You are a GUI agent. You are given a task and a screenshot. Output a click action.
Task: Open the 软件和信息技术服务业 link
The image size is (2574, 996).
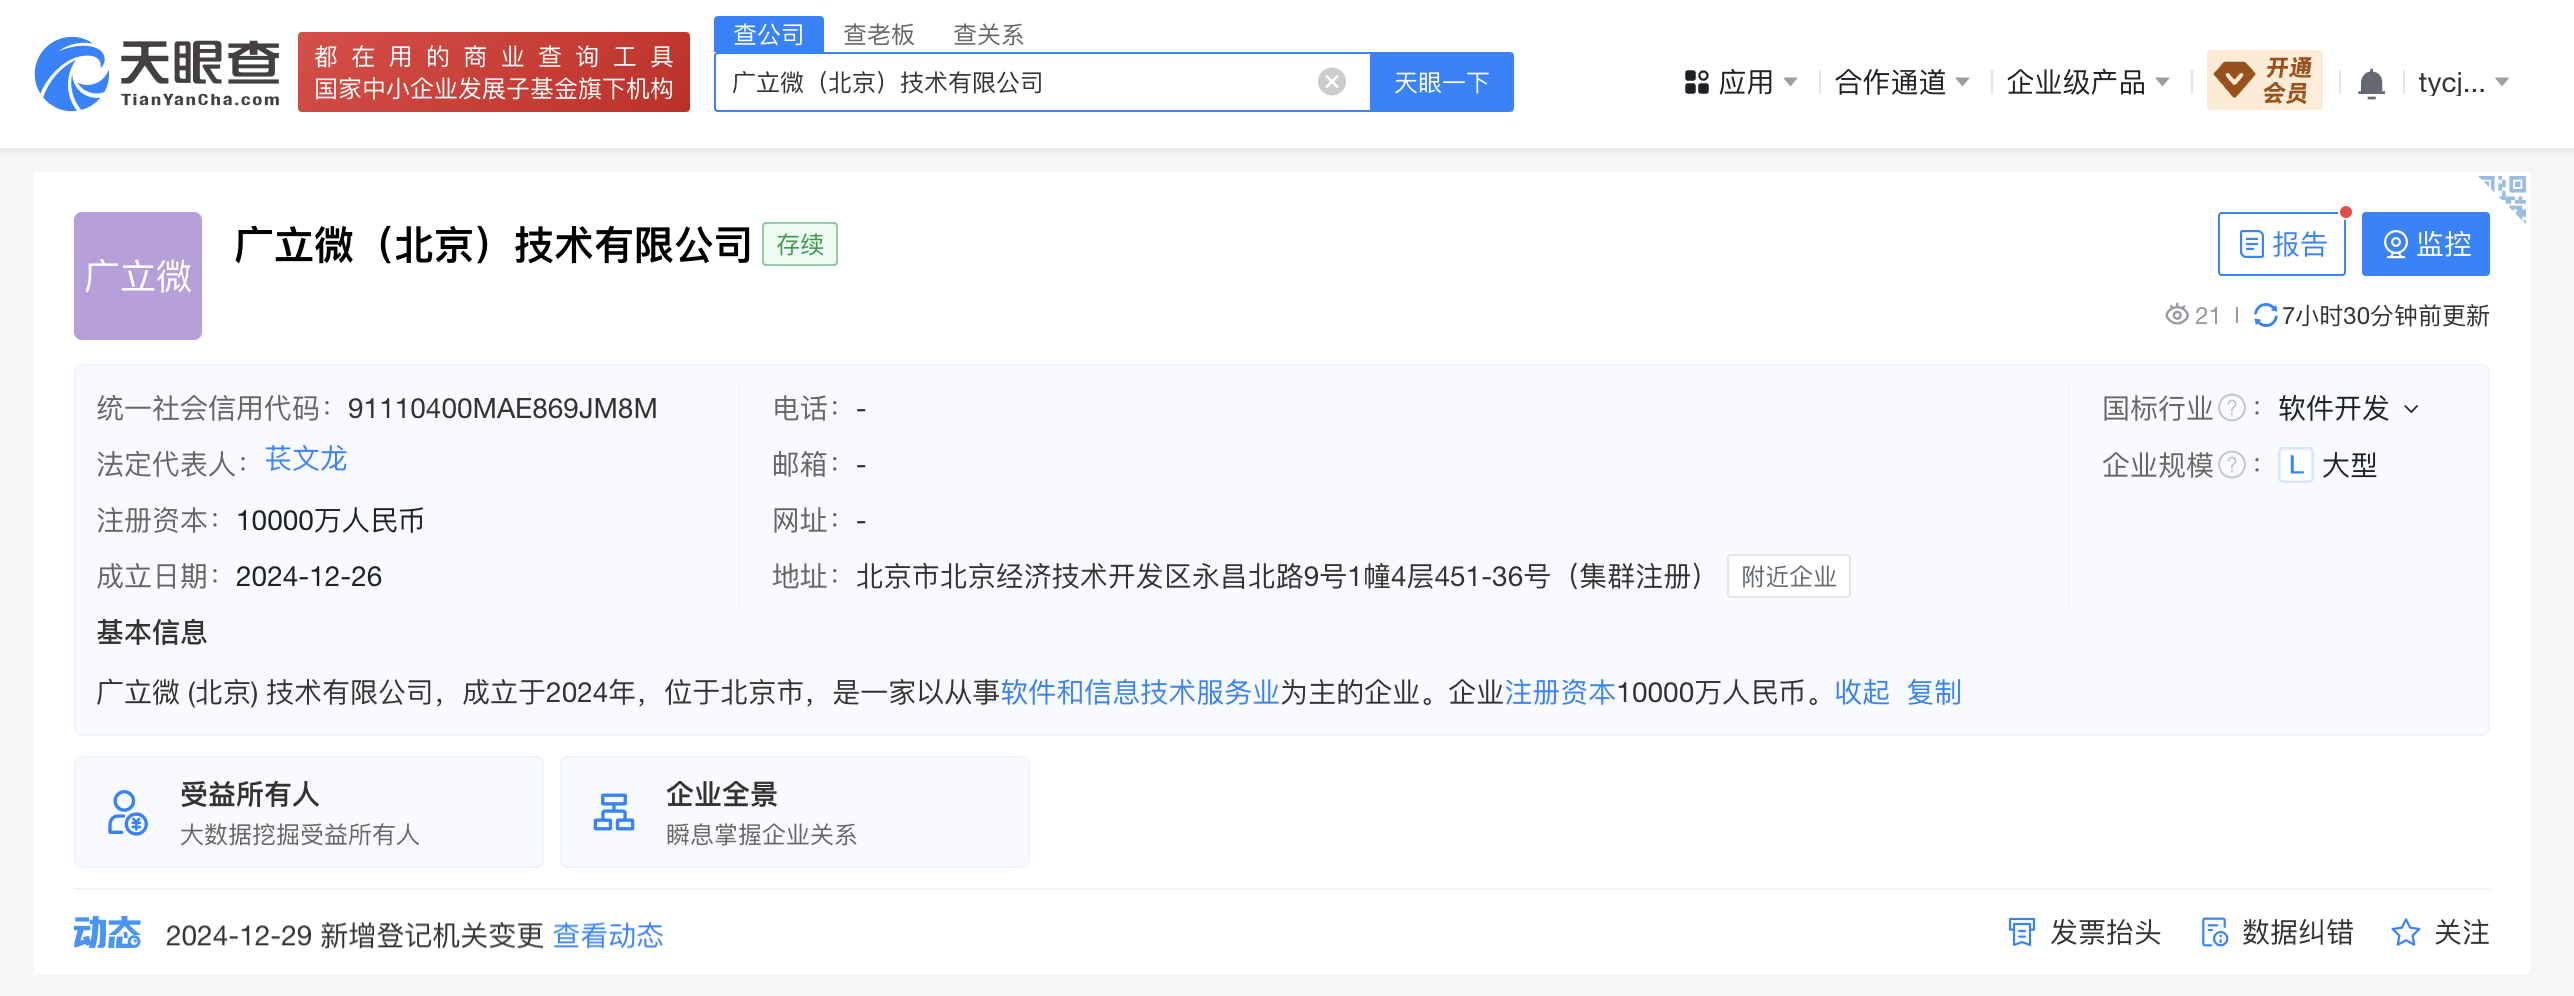point(1140,692)
